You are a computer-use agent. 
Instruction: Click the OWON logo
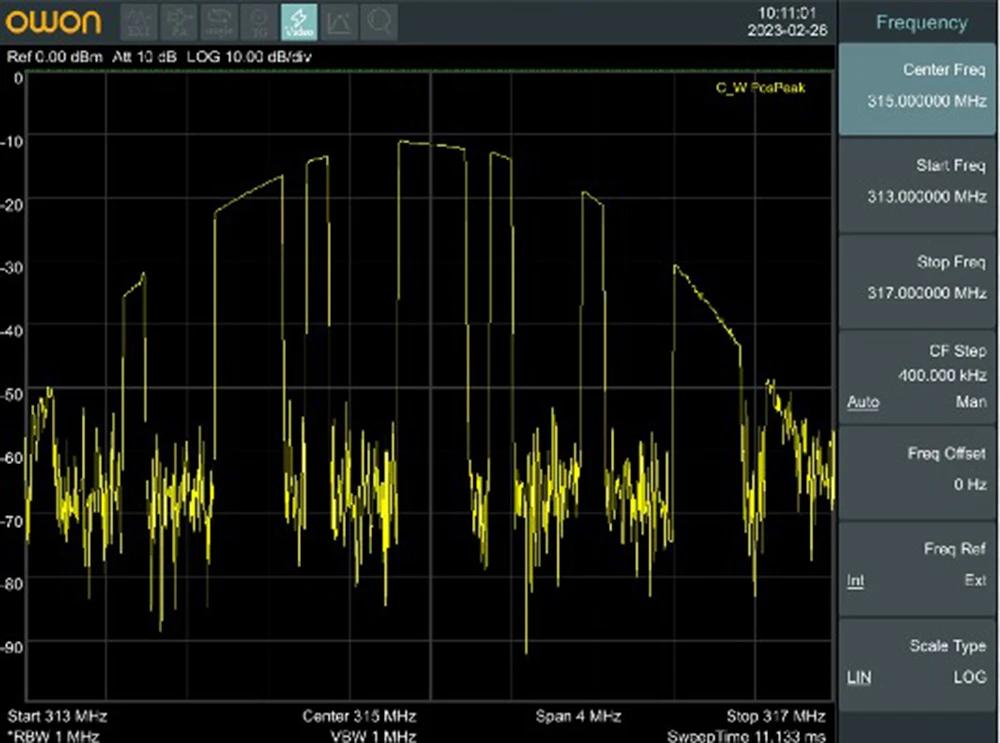55,22
